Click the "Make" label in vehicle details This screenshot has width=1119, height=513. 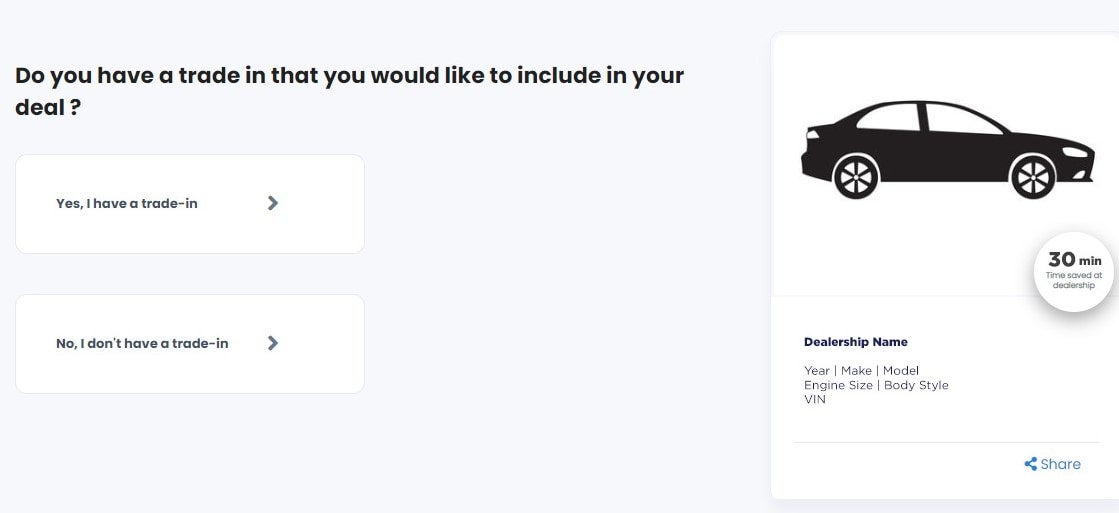pos(857,371)
